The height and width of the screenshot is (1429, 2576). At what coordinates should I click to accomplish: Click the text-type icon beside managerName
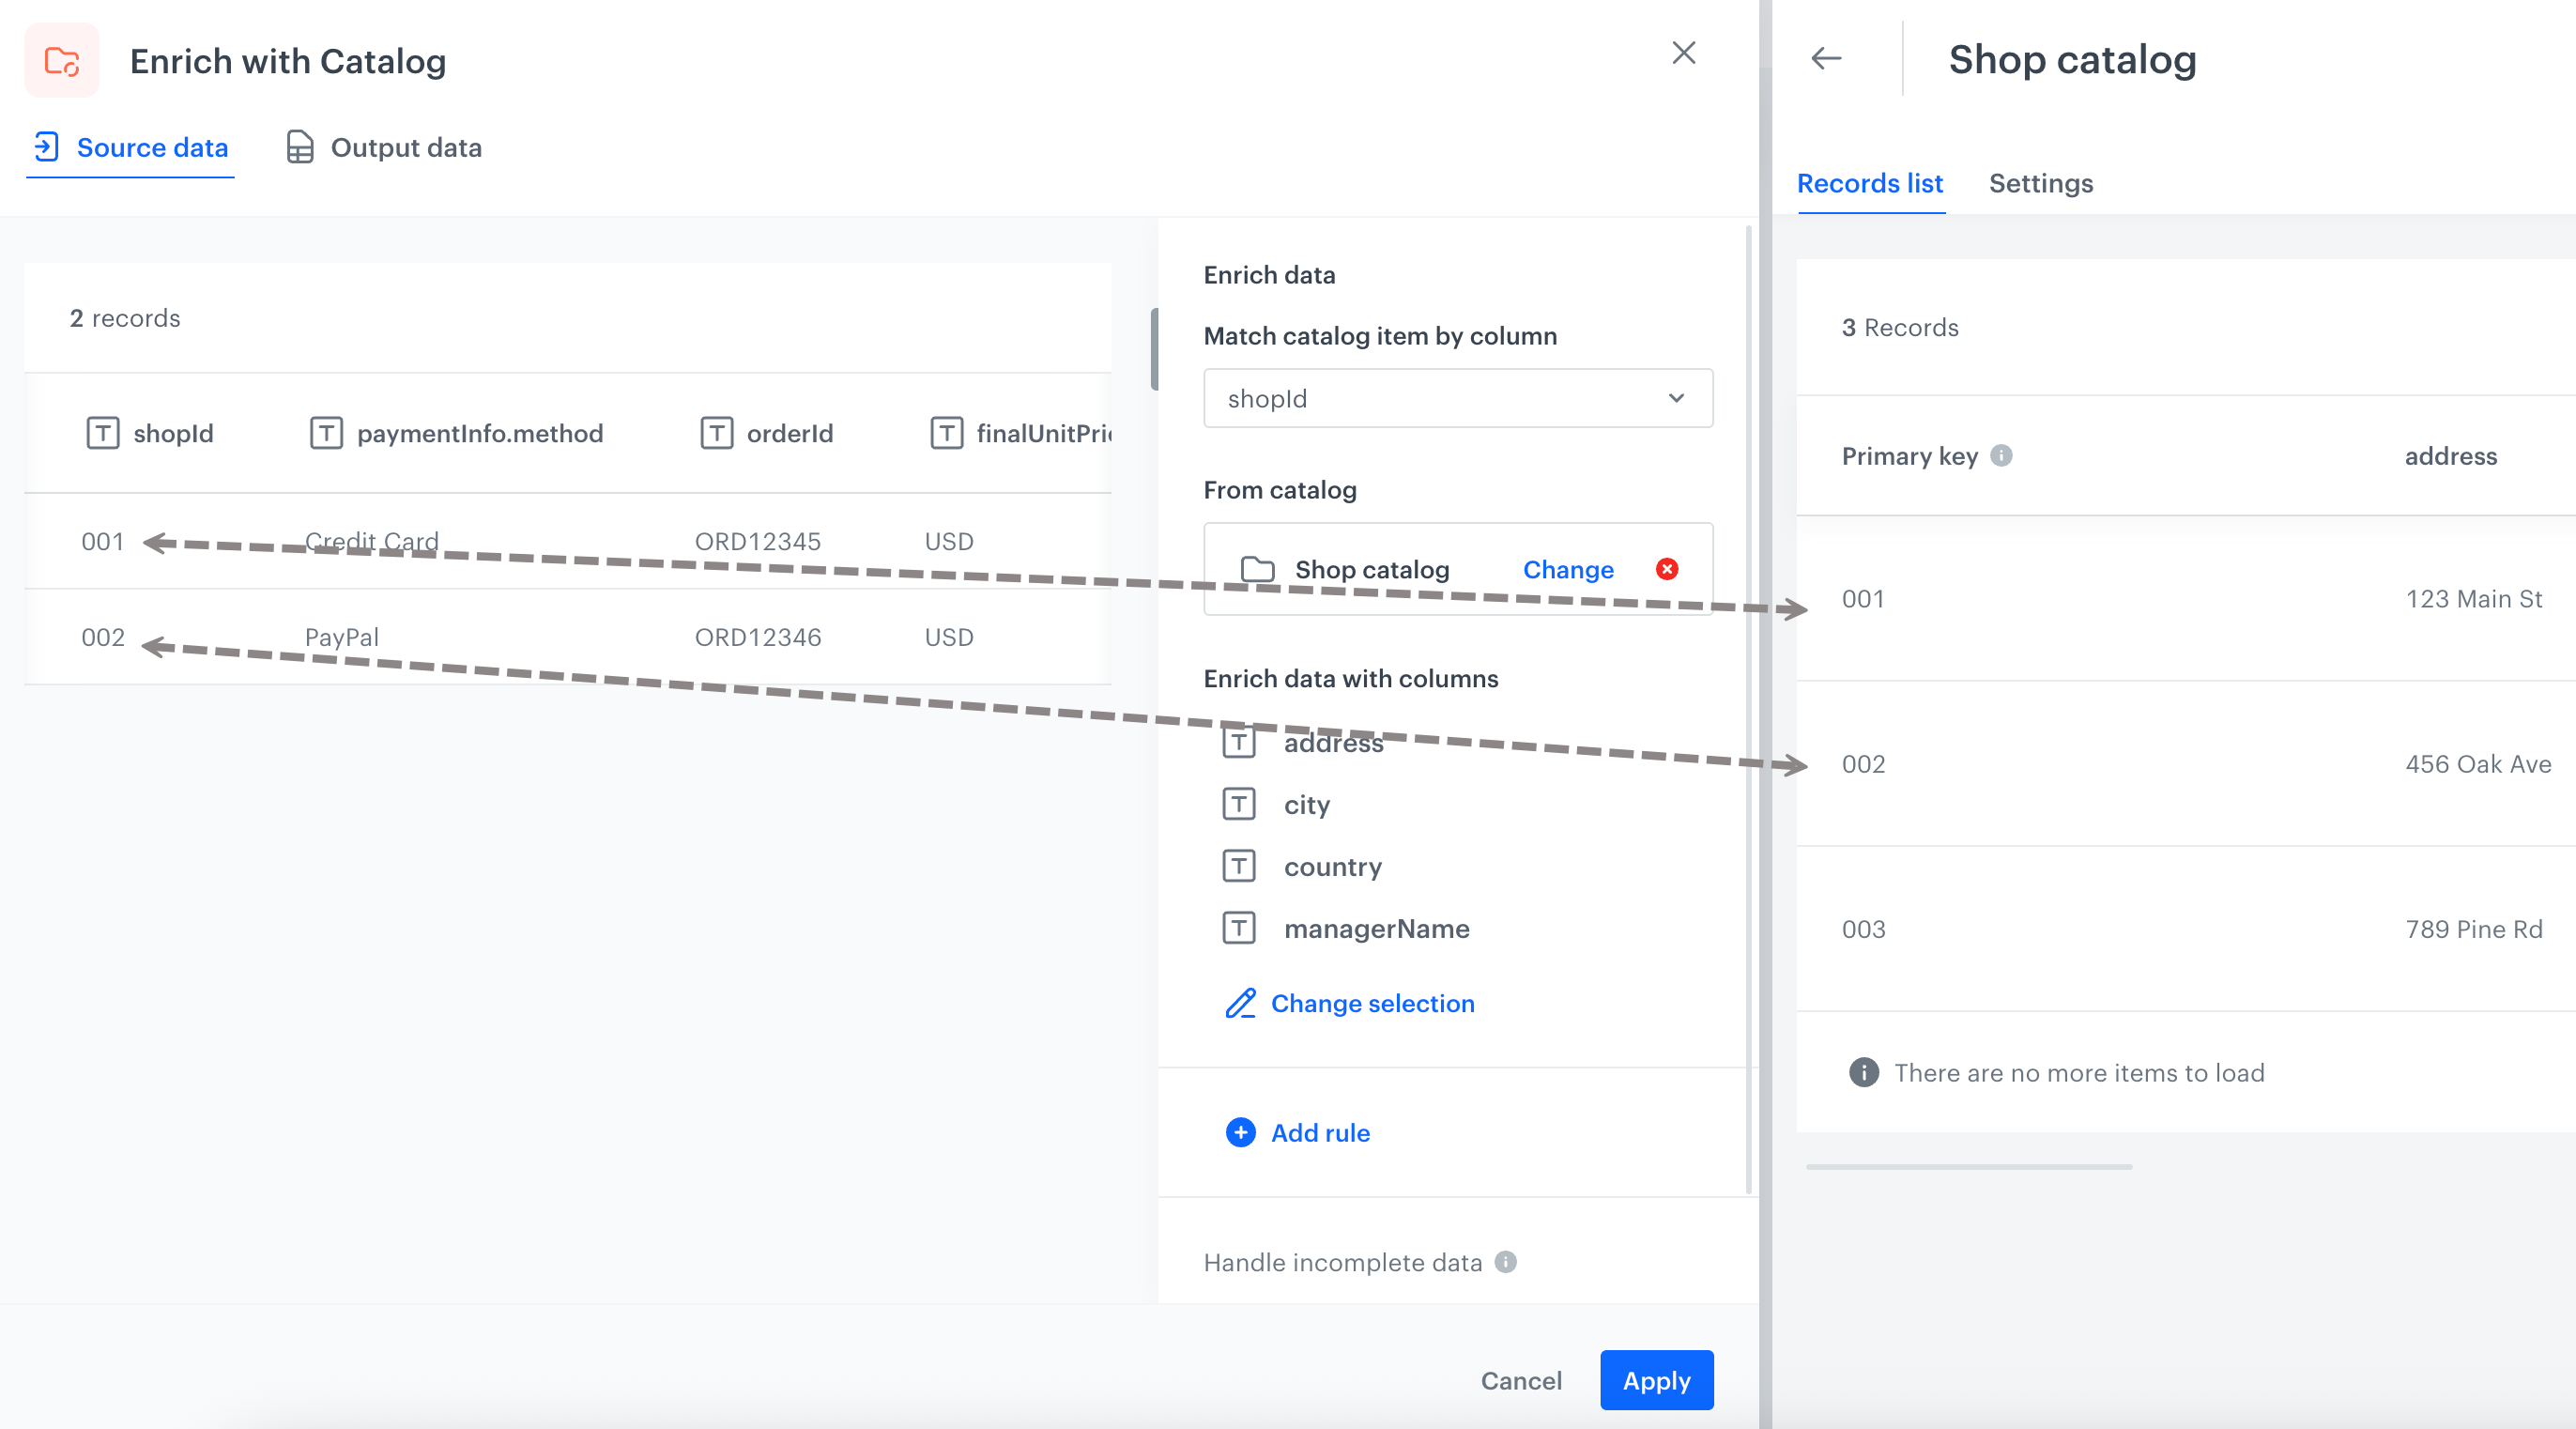click(x=1238, y=928)
